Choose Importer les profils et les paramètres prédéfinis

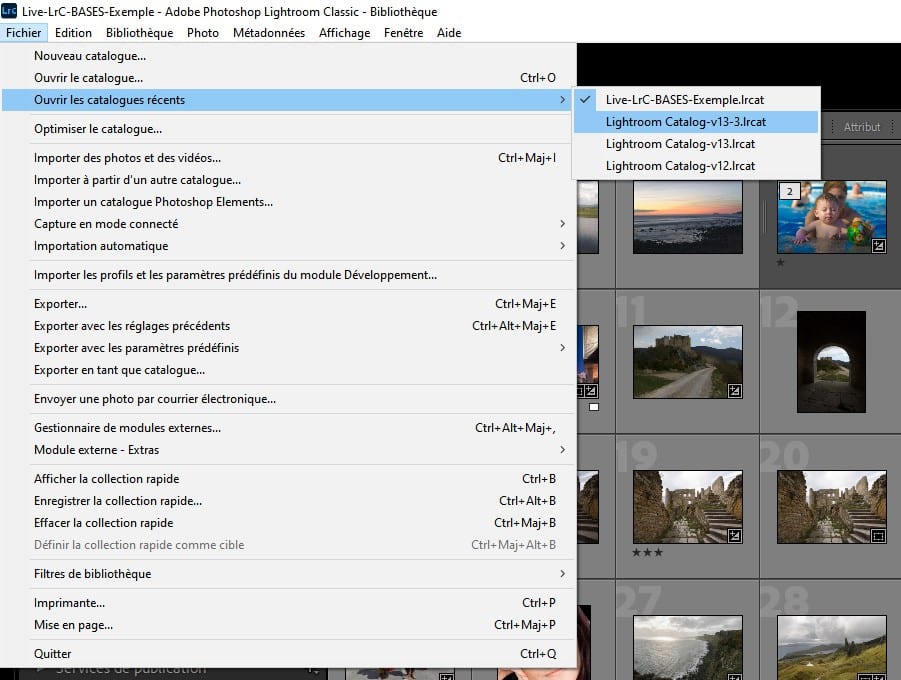click(x=289, y=275)
